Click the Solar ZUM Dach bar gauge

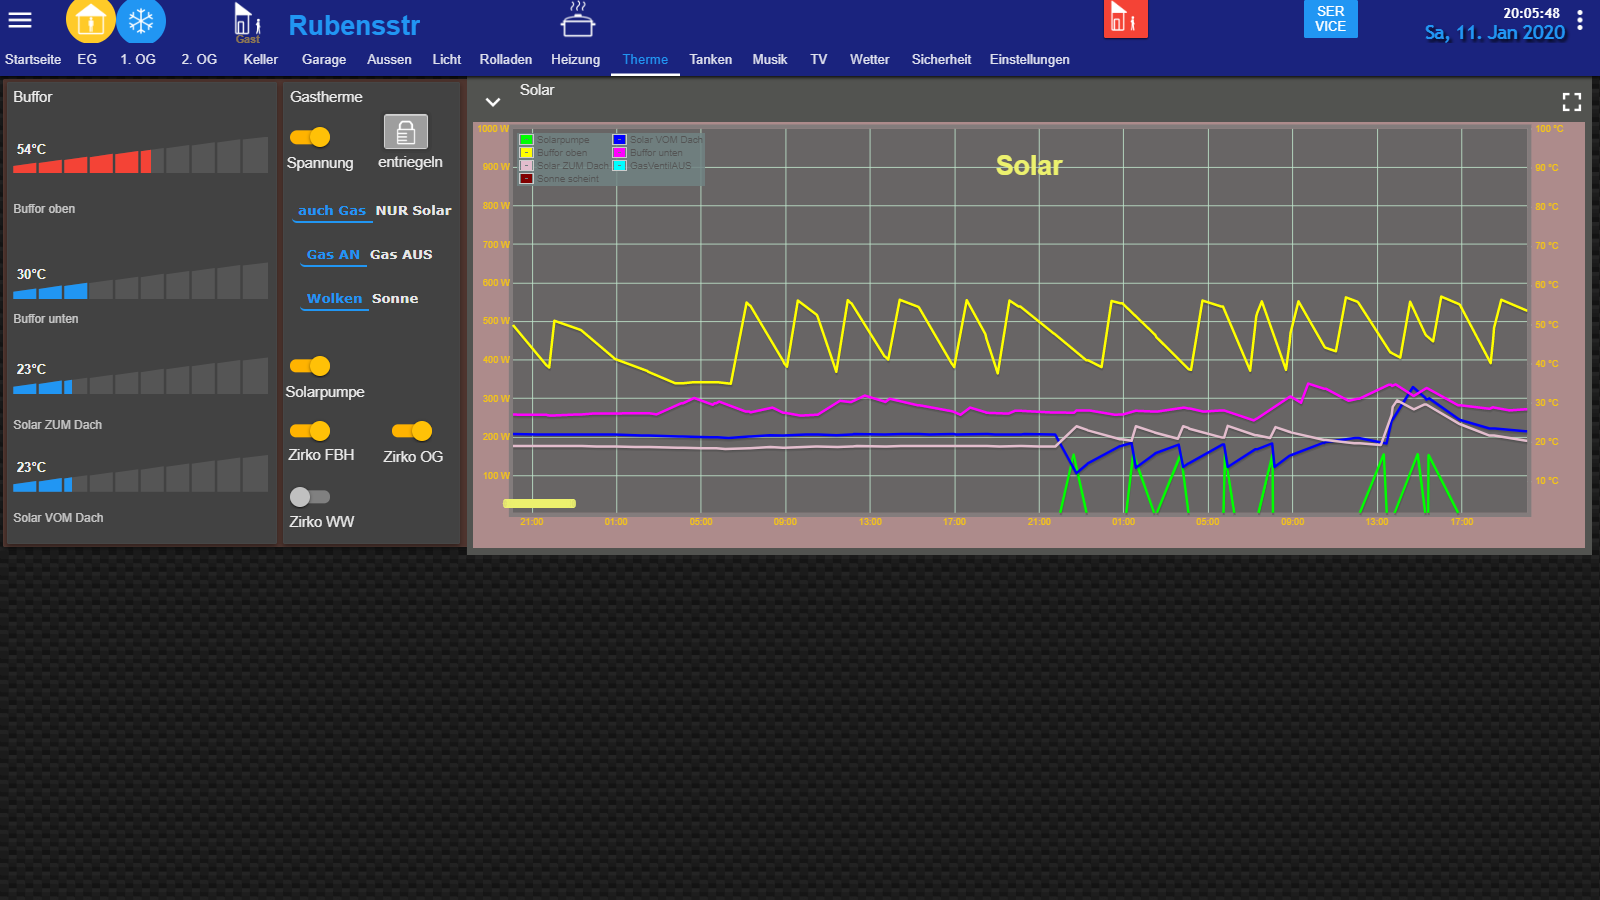[140, 376]
